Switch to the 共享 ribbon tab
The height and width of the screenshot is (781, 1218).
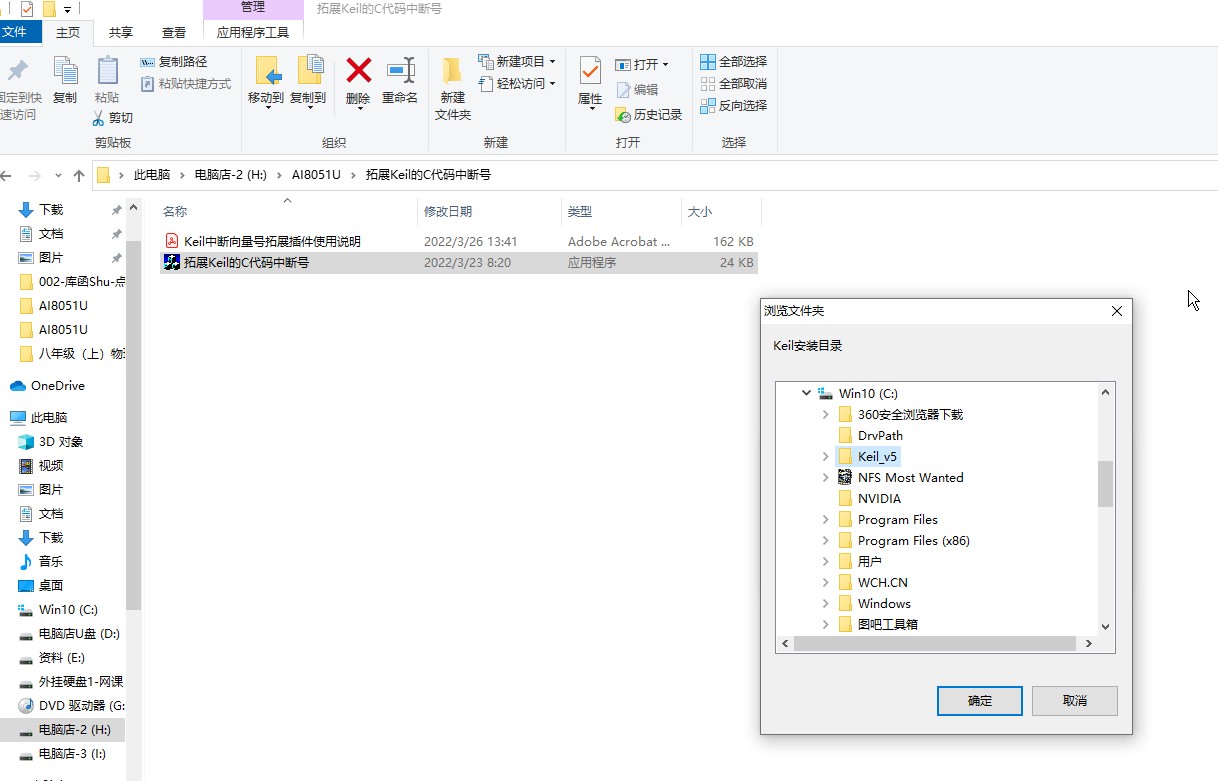point(121,32)
